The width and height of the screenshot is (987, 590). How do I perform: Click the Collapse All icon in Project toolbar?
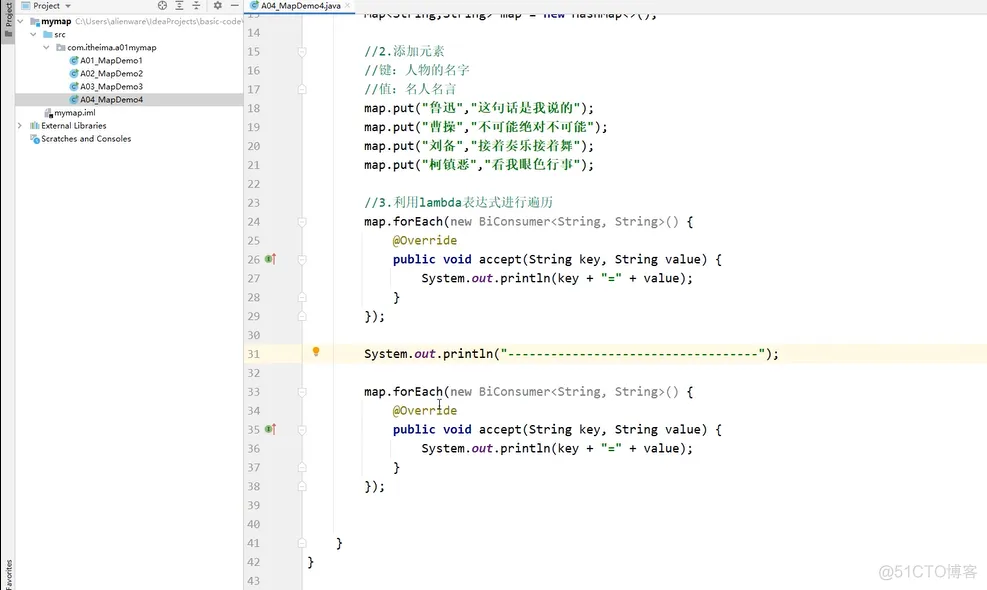[197, 6]
